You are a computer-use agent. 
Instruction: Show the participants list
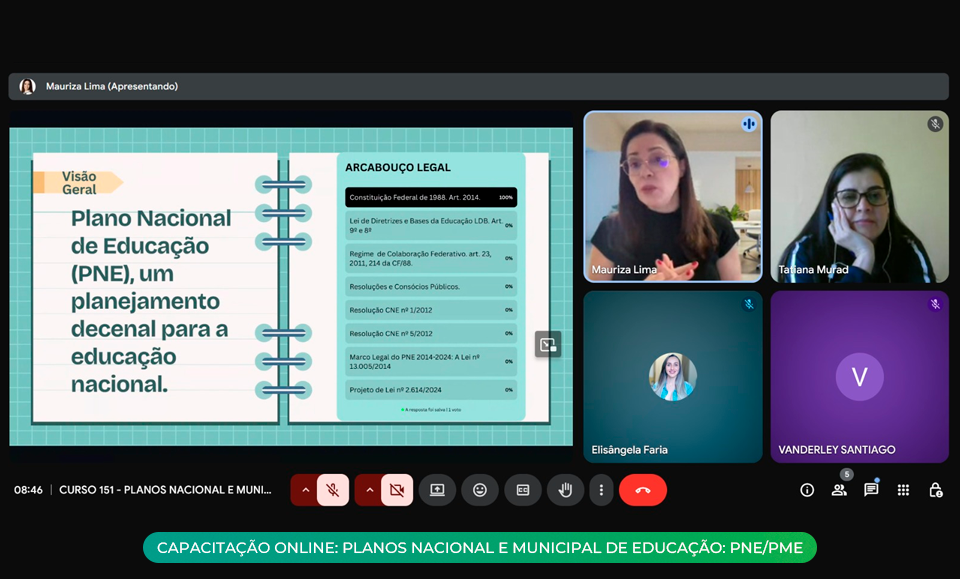tap(839, 490)
